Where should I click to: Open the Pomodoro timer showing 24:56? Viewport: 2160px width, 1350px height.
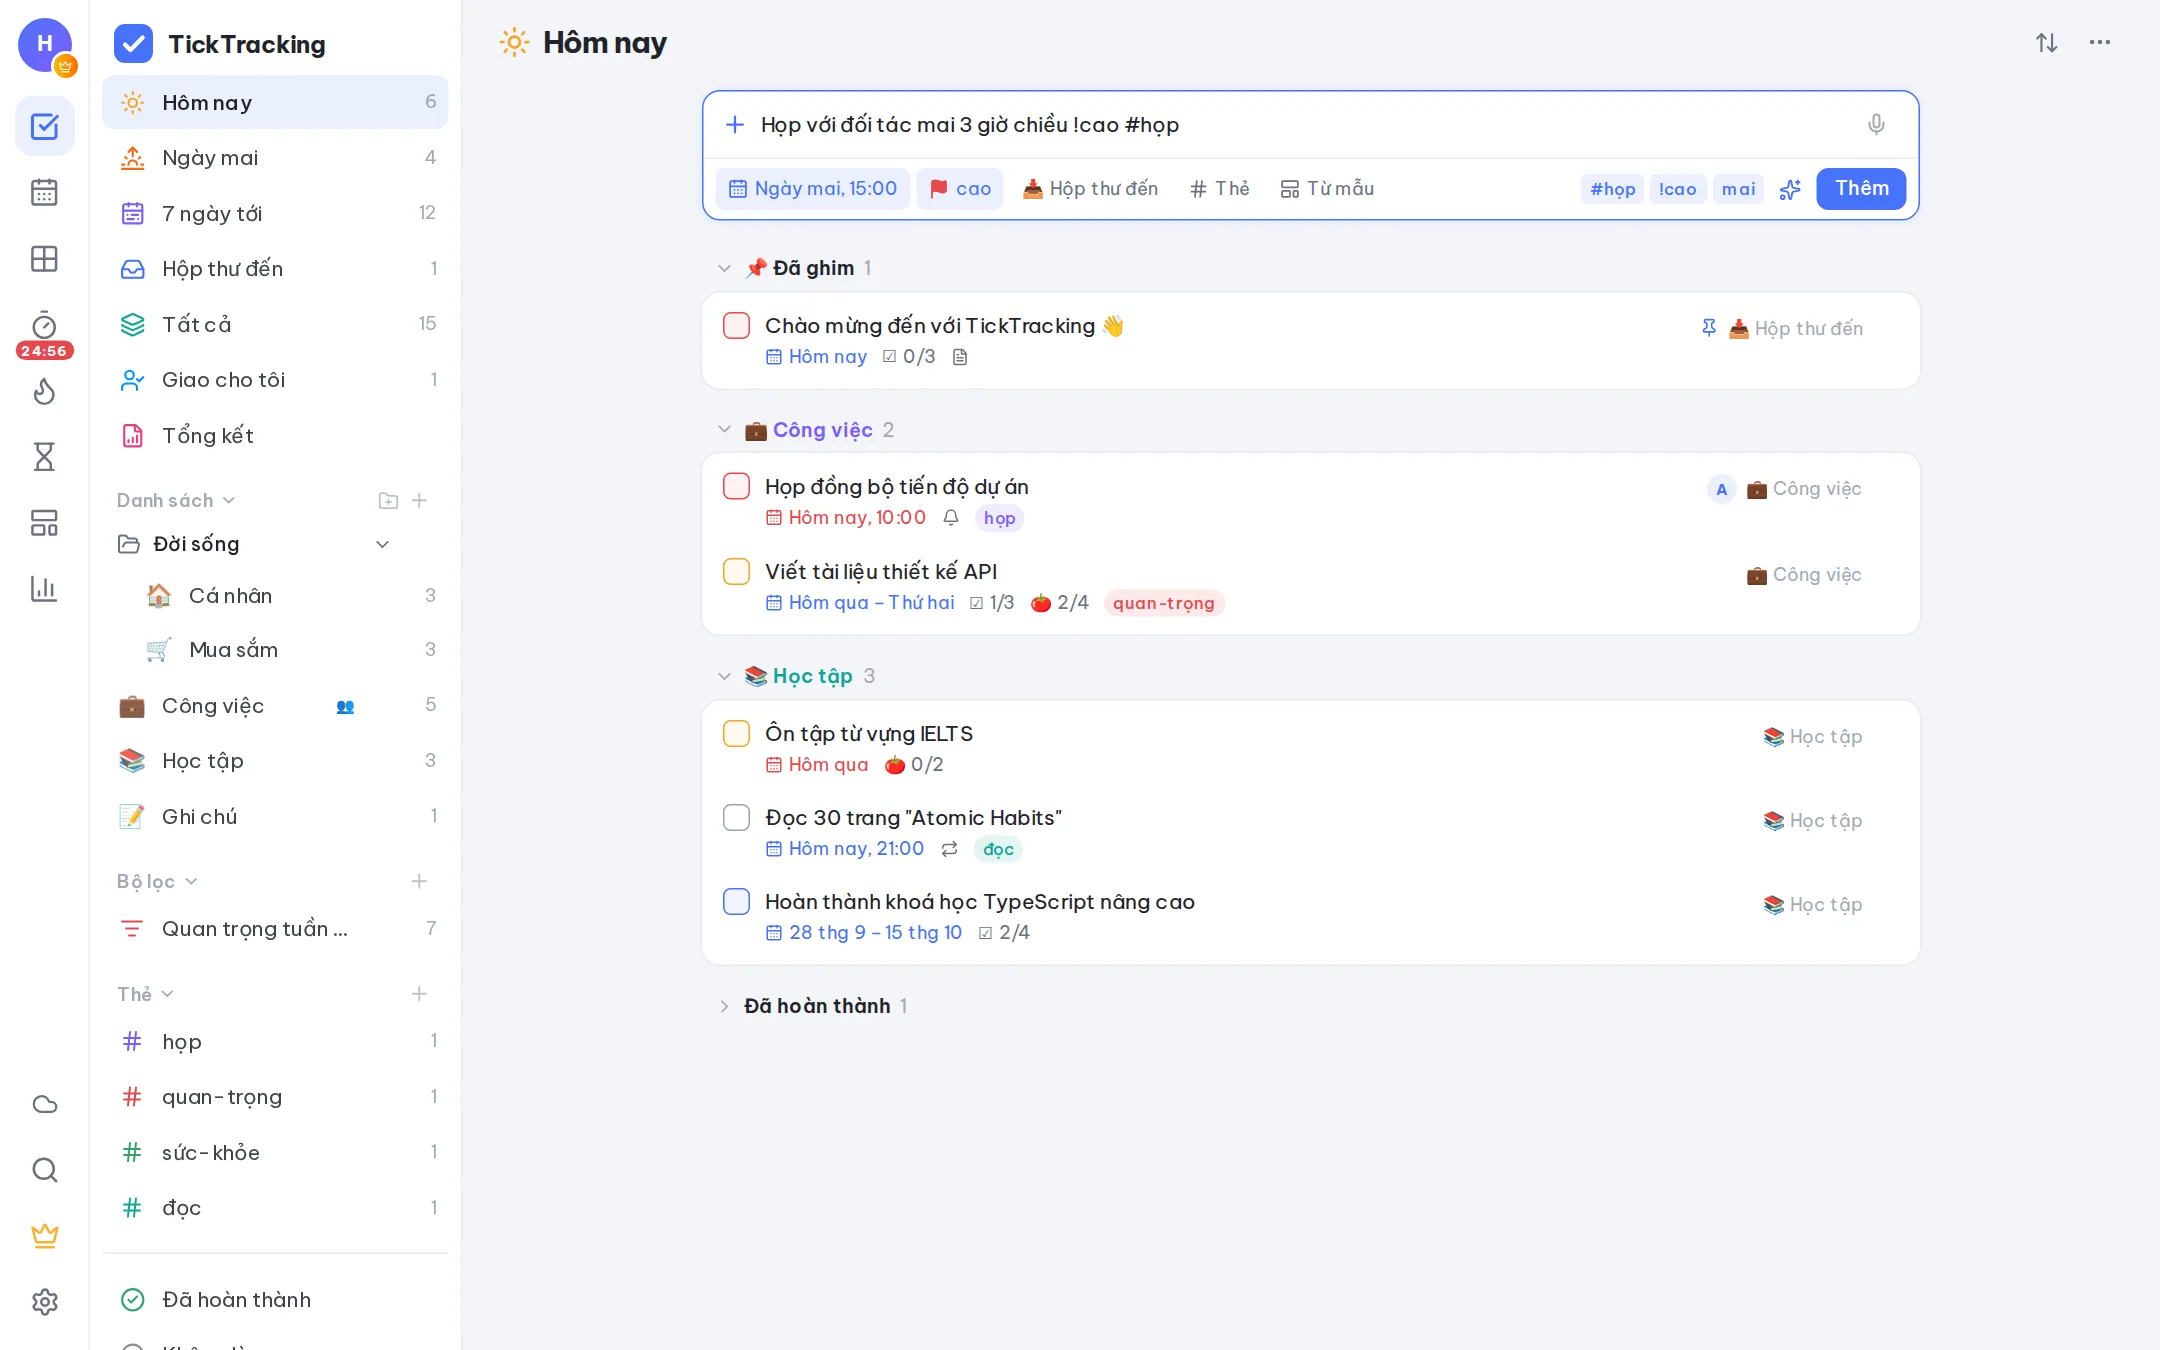(44, 334)
